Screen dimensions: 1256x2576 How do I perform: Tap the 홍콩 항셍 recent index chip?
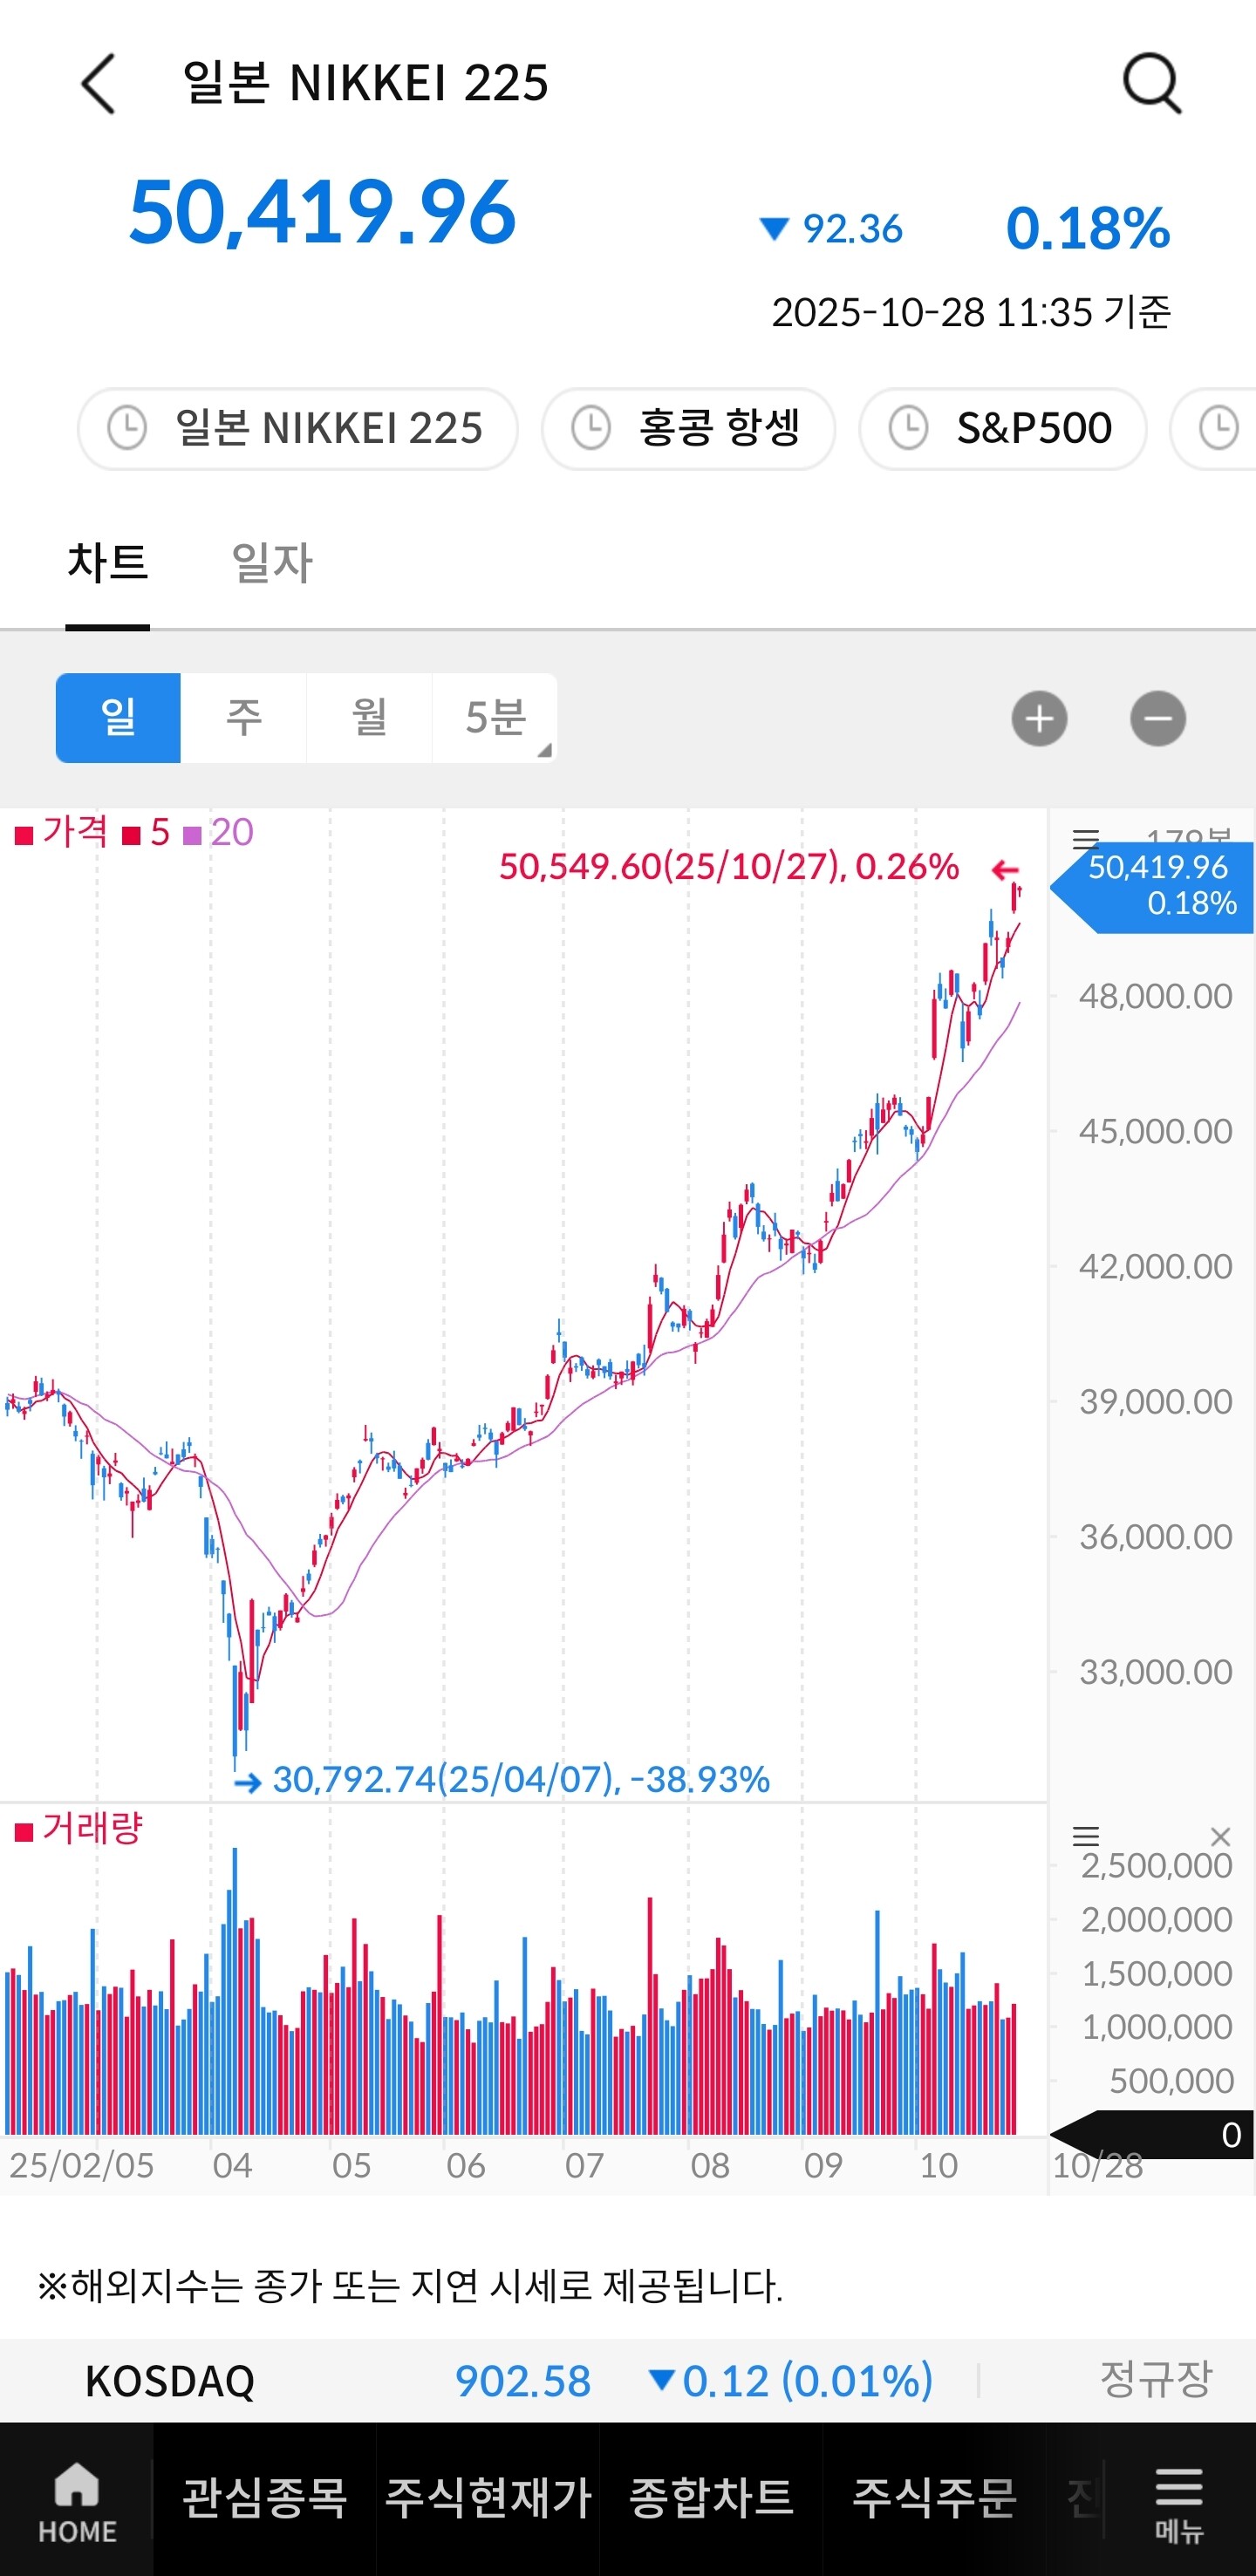point(688,429)
